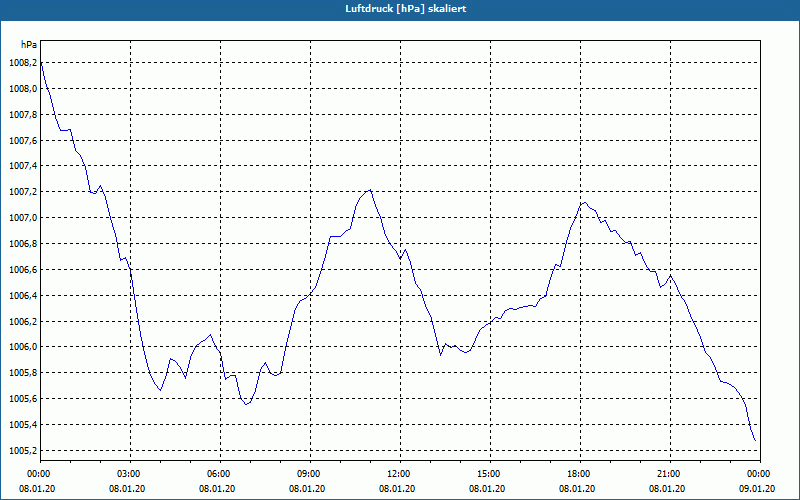Click the 1005,6 y-axis value

click(x=23, y=399)
